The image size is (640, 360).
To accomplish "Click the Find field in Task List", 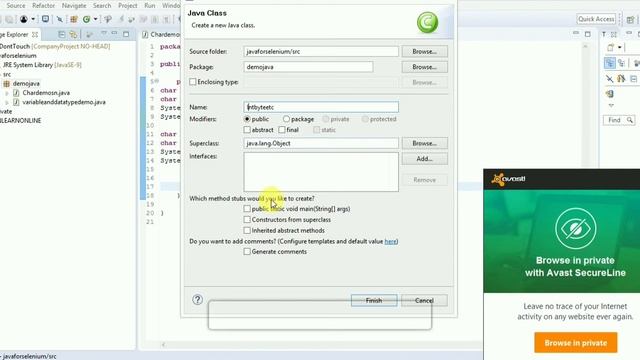I will click(x=619, y=120).
